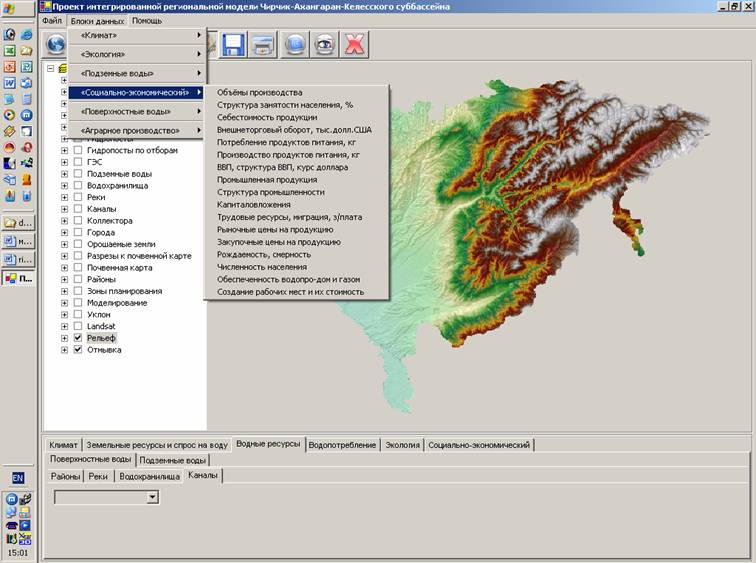
Task: Click the blue monitor toolbar icon
Action: coord(294,44)
